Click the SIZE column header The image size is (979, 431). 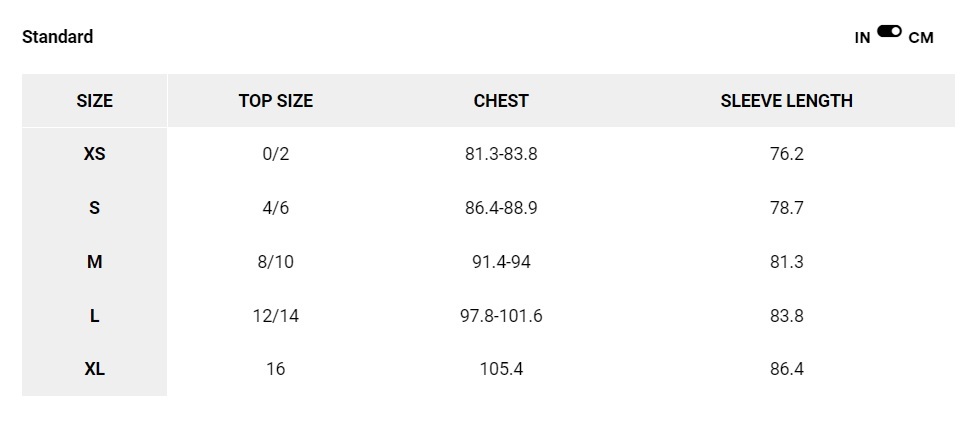point(95,101)
